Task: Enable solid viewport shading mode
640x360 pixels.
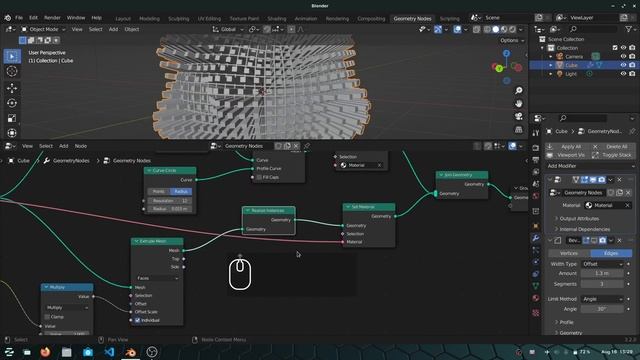Action: coord(496,29)
